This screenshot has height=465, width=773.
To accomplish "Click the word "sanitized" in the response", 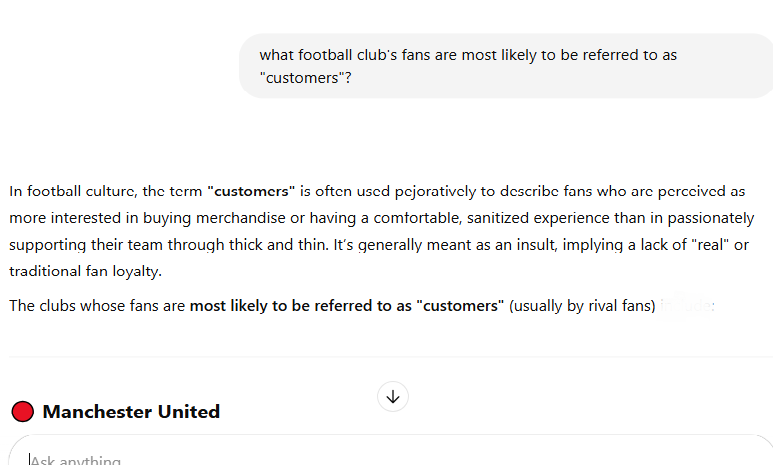I will click(x=498, y=218).
